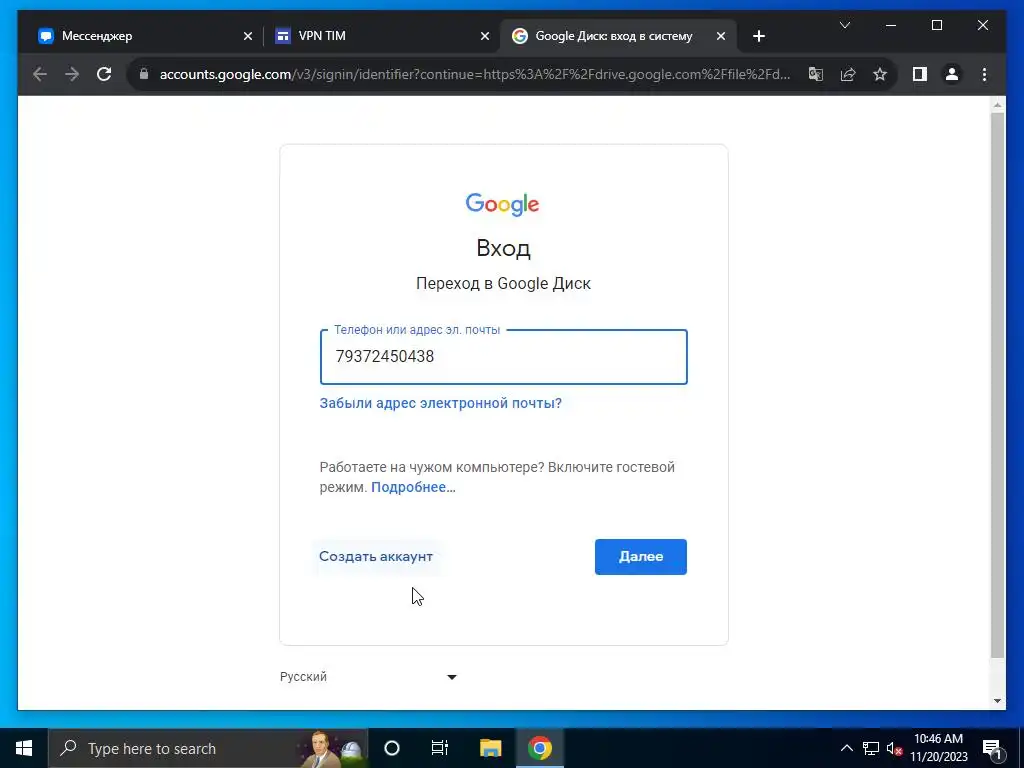Image resolution: width=1024 pixels, height=768 pixels.
Task: Close the Google Диск tab
Action: pyautogui.click(x=720, y=36)
